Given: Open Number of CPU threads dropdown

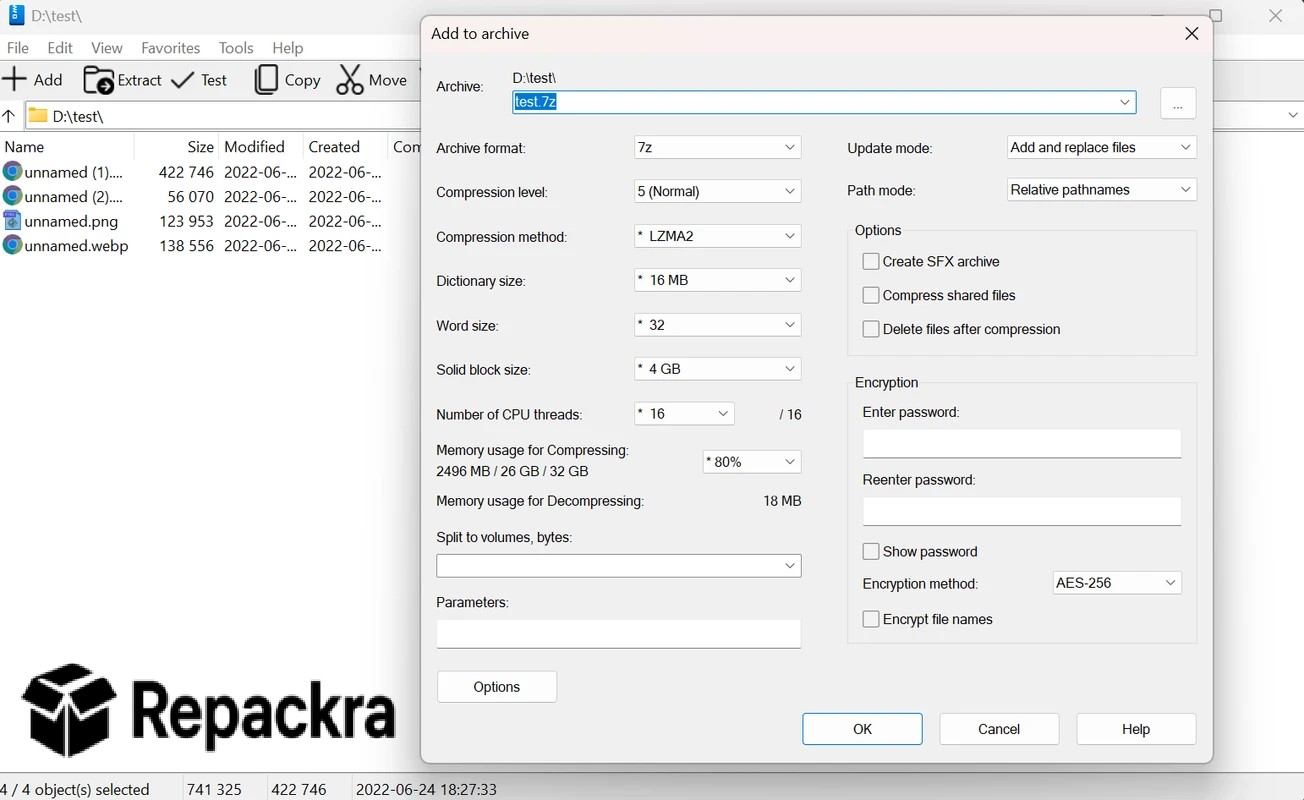Looking at the screenshot, I should [685, 414].
